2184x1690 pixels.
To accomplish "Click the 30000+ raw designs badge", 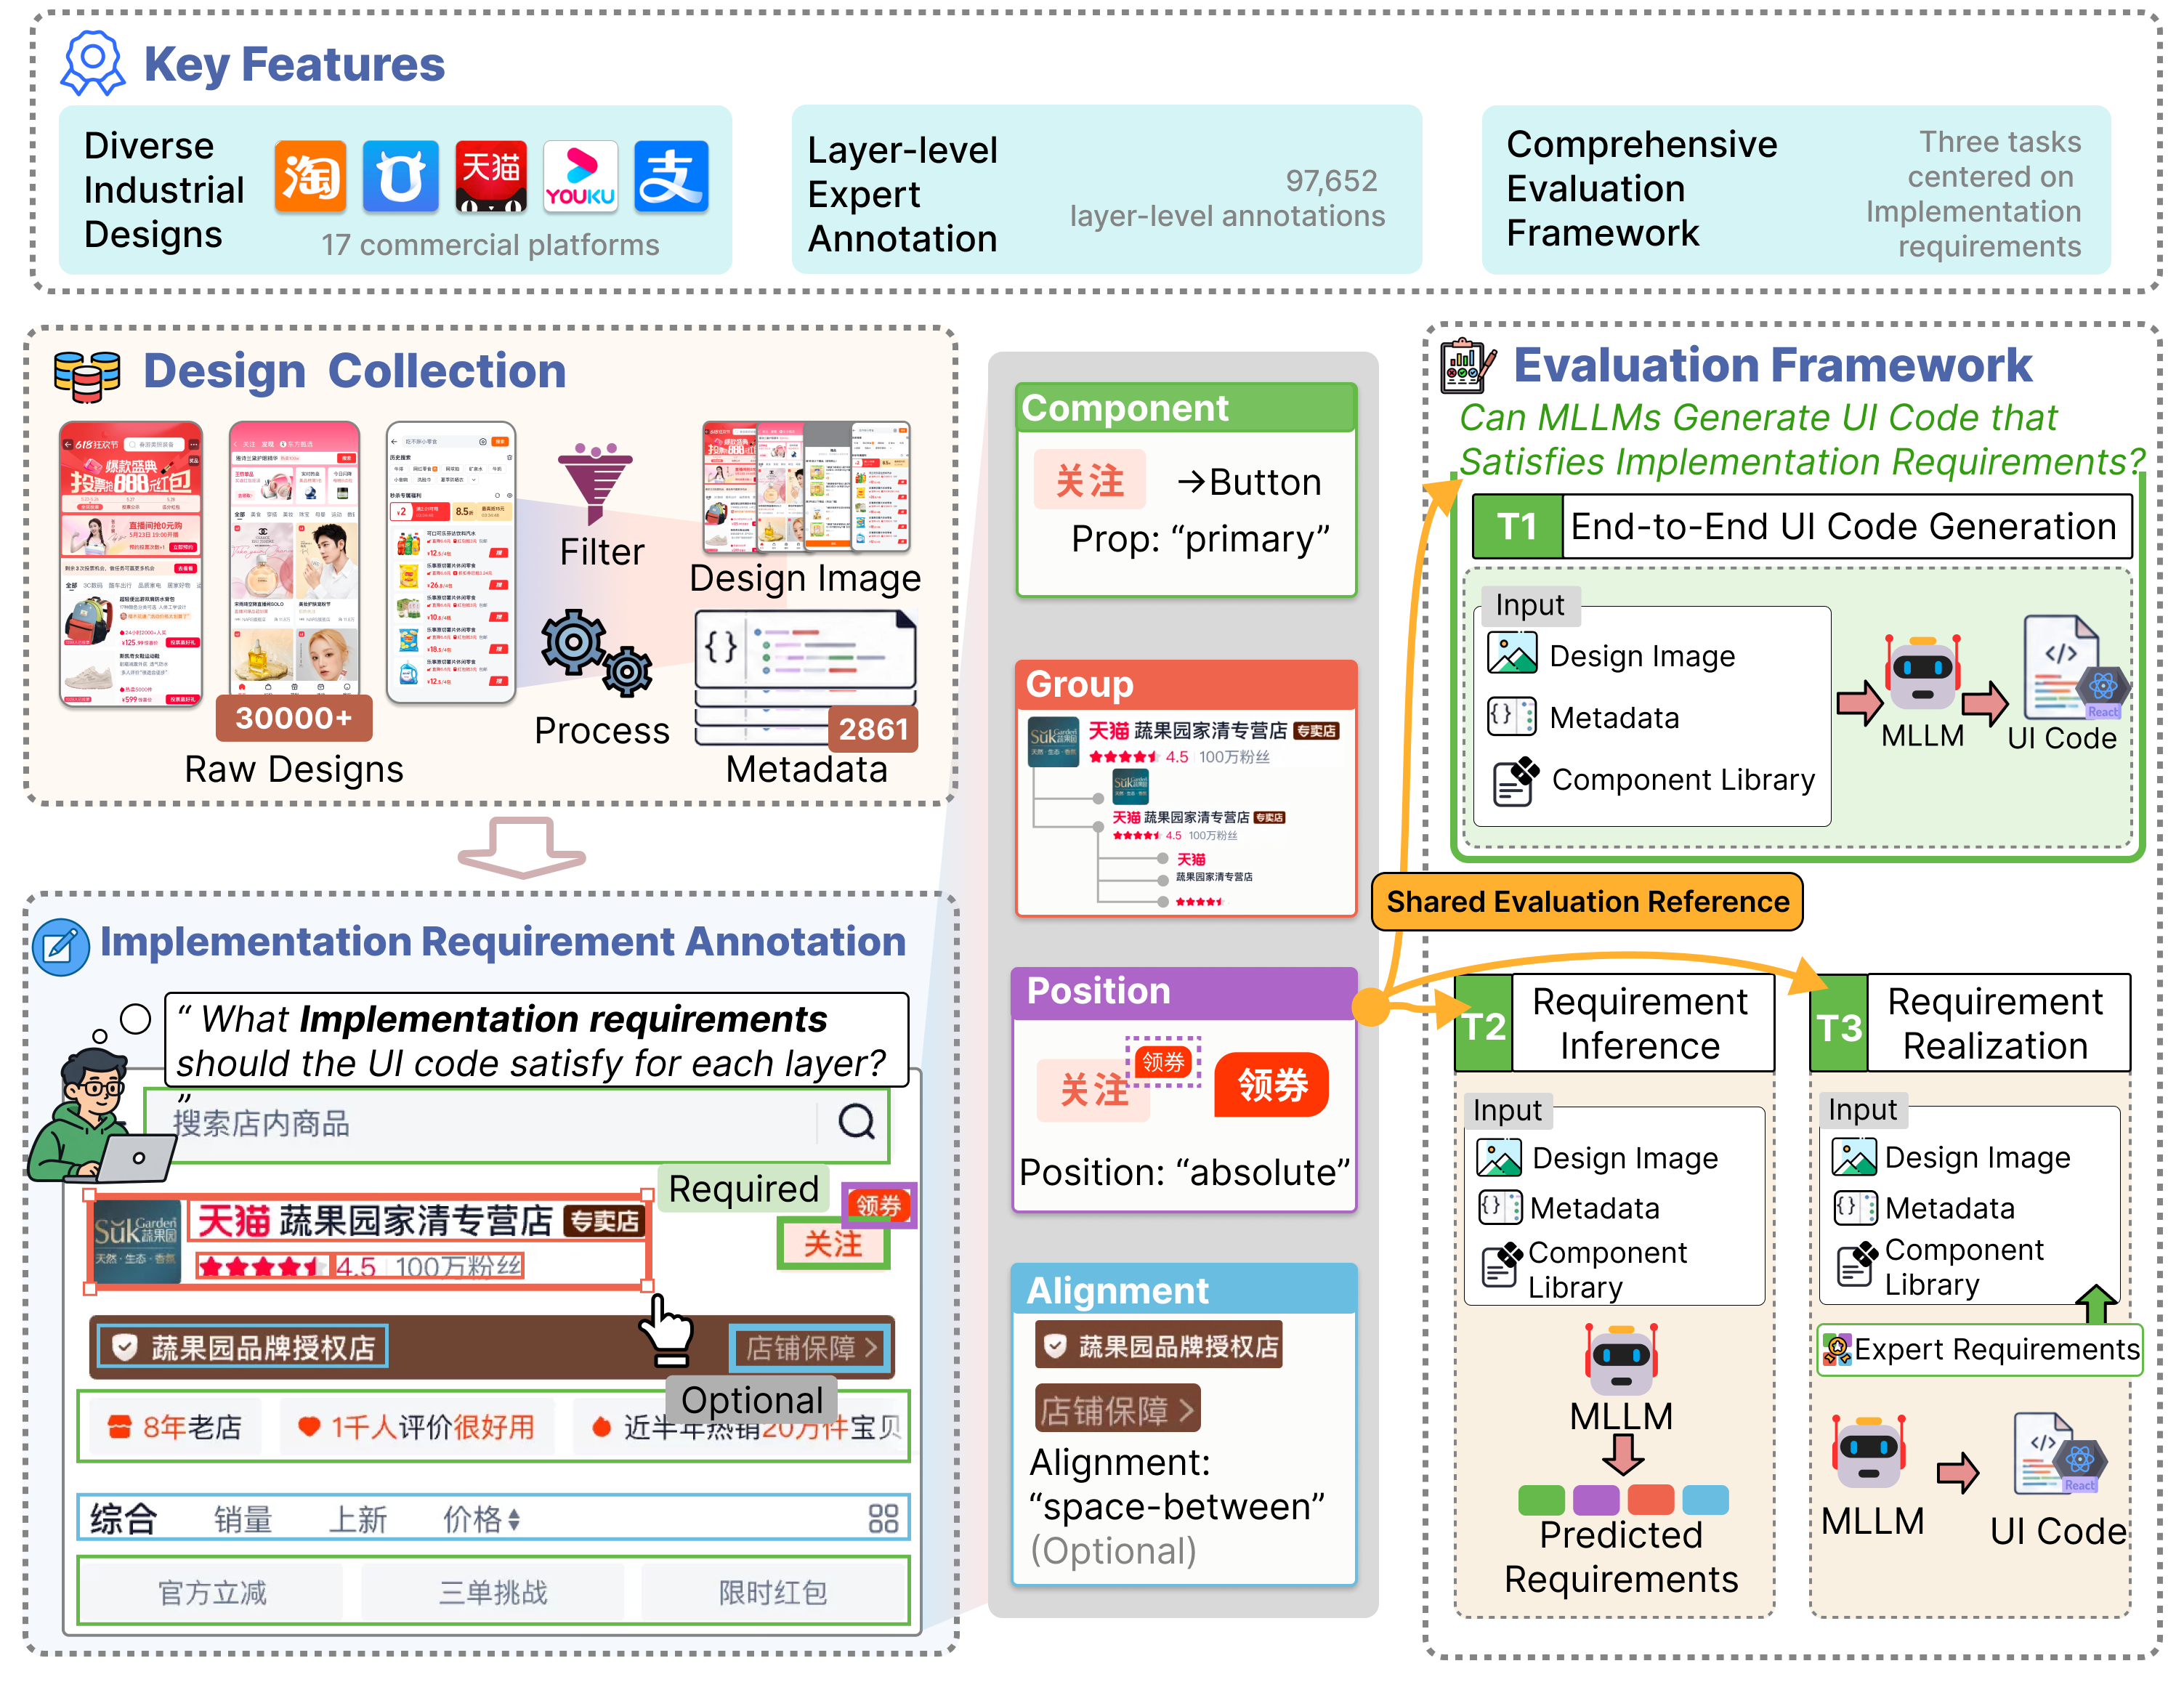I will tap(294, 718).
